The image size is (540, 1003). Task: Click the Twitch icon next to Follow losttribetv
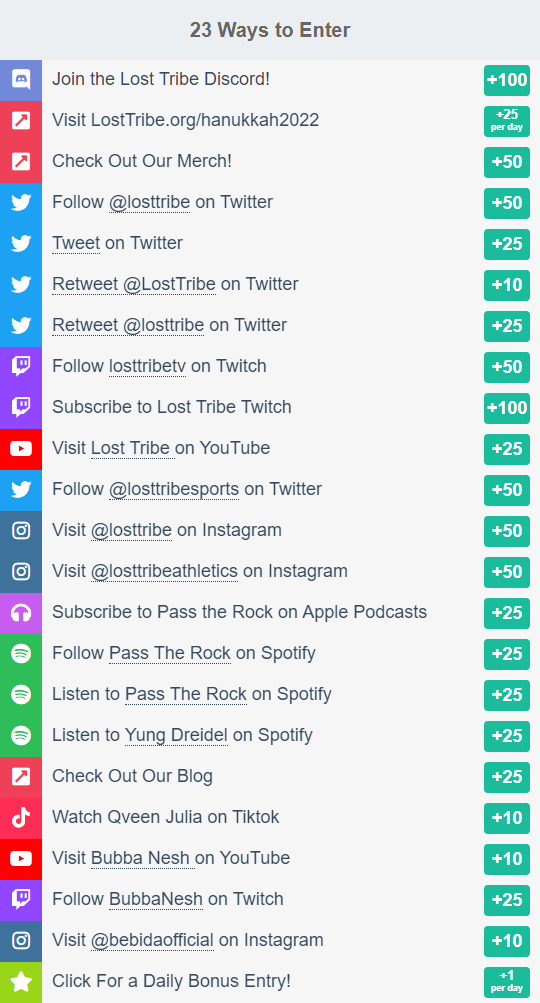[21, 367]
